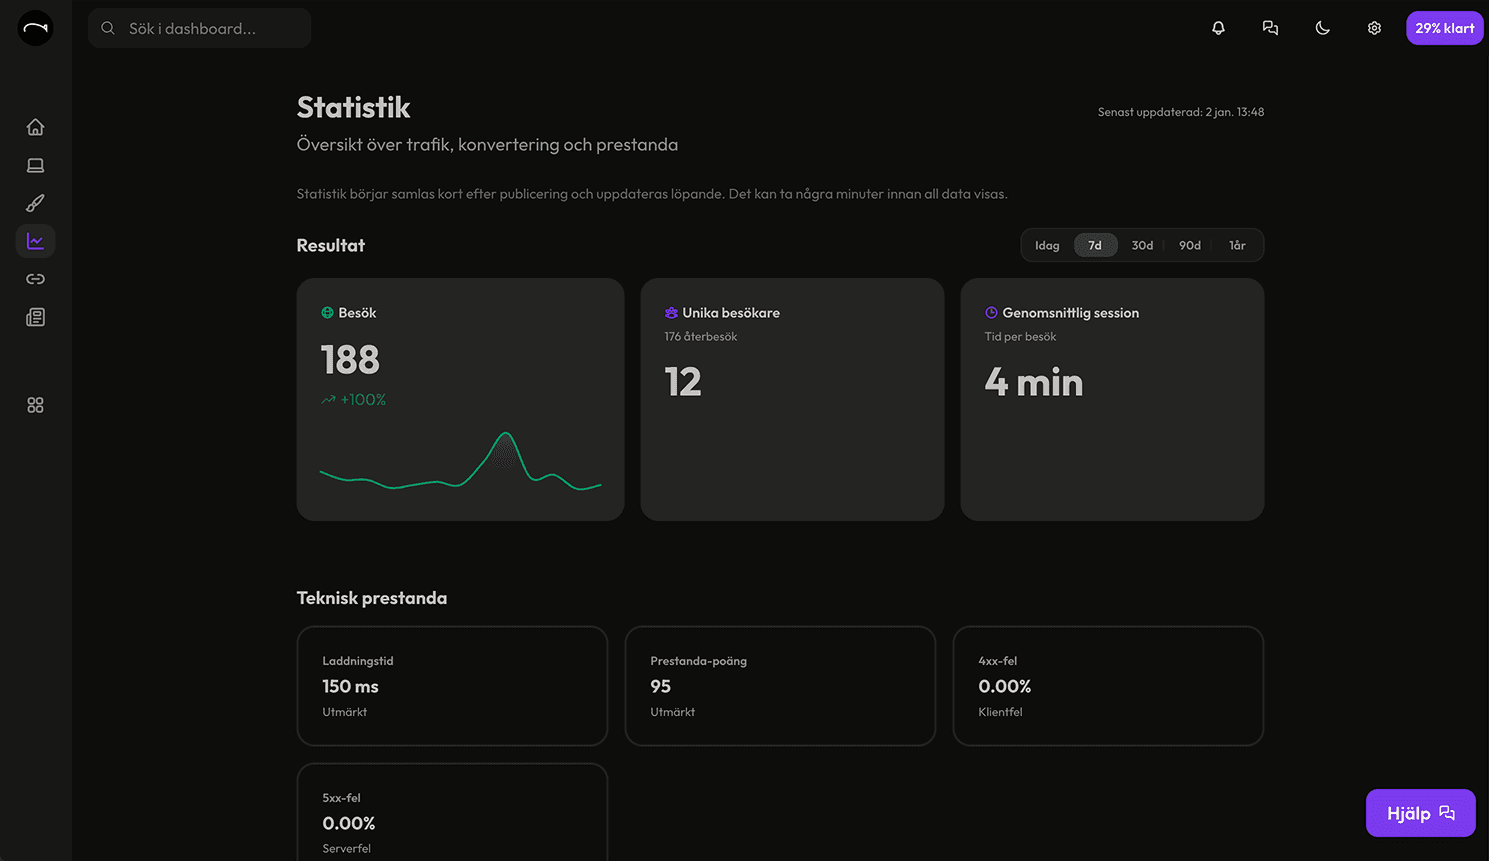Select the 'Idag' time filter
Viewport: 1489px width, 861px height.
1046,244
